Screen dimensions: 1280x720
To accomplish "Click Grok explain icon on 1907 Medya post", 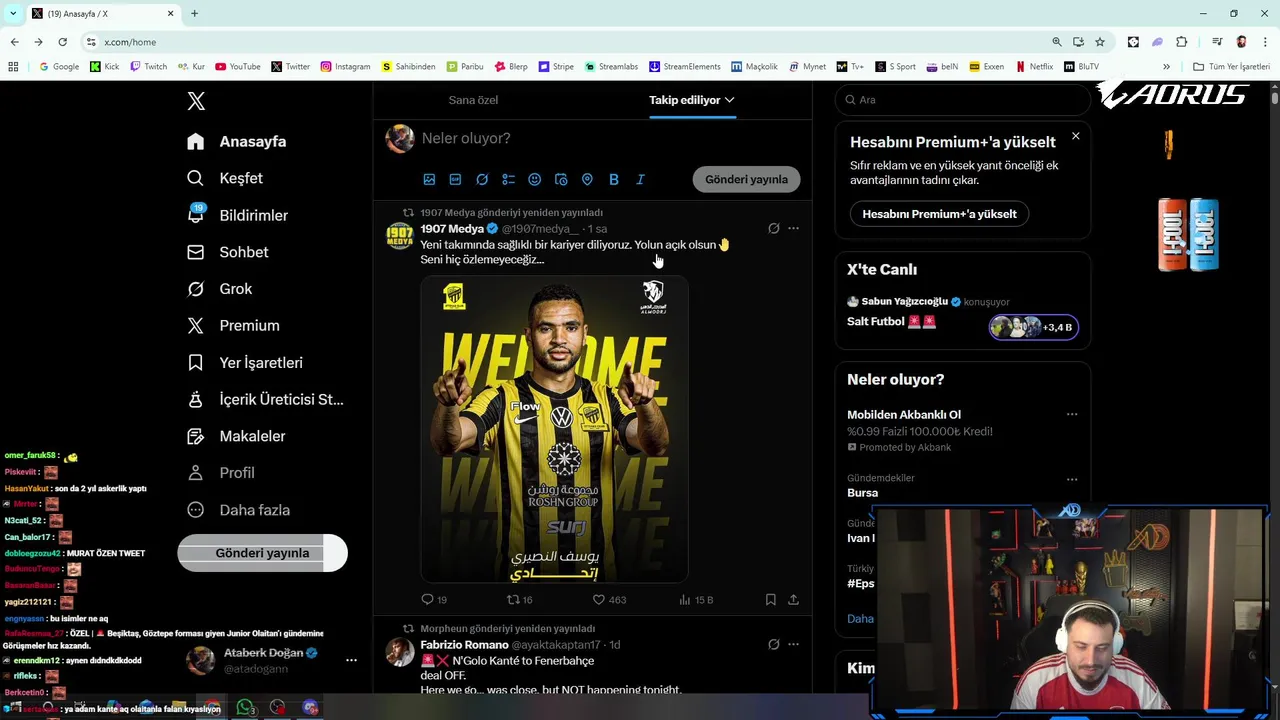I will (x=773, y=228).
